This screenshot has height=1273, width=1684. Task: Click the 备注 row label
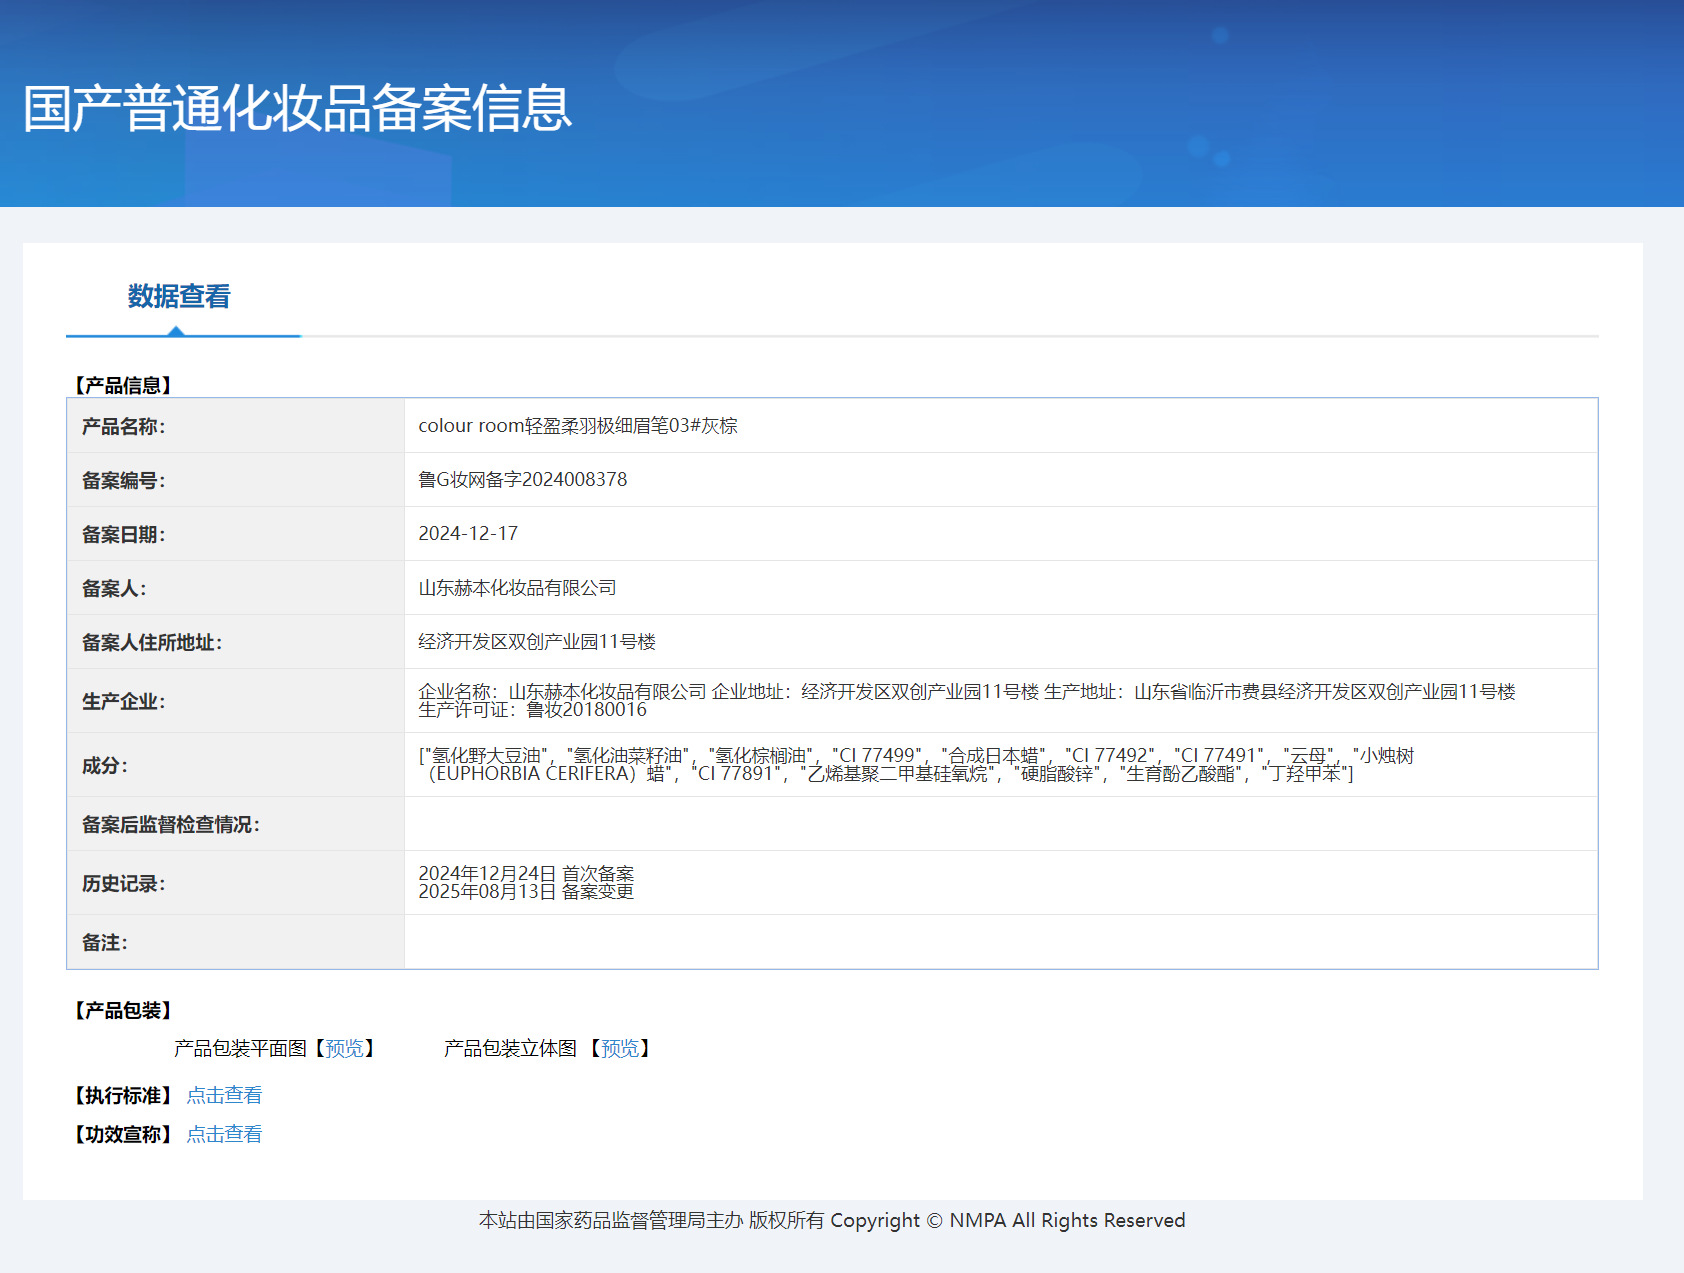pyautogui.click(x=105, y=943)
